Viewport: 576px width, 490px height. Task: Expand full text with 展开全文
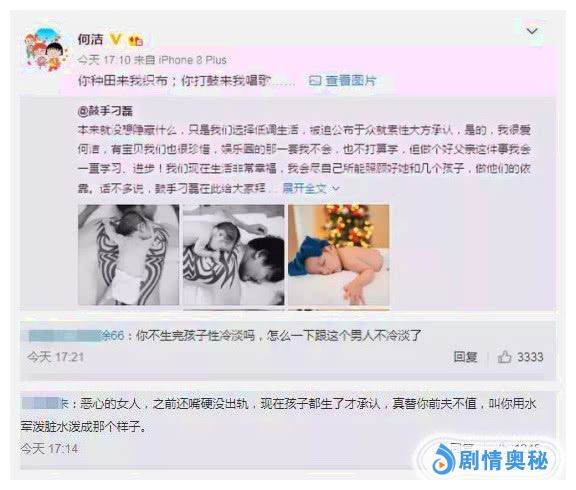click(x=304, y=188)
